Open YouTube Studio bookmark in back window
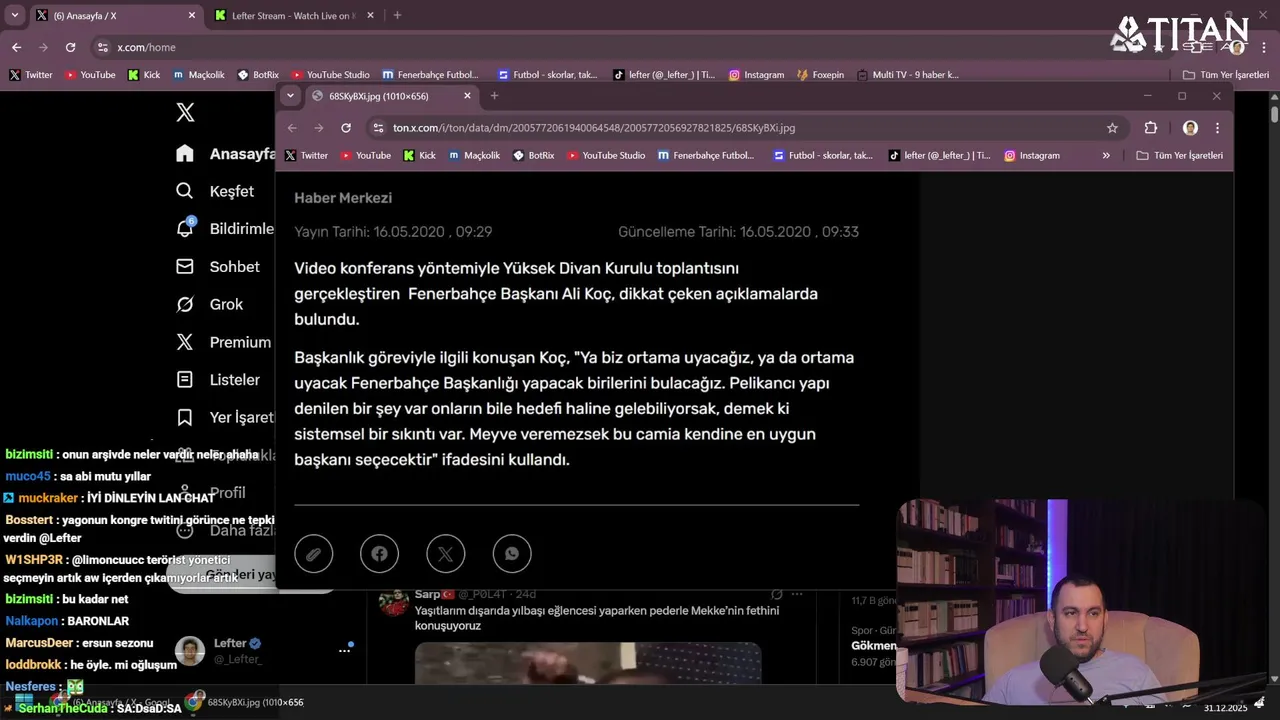Screen dimensions: 1280x720 [x=331, y=75]
